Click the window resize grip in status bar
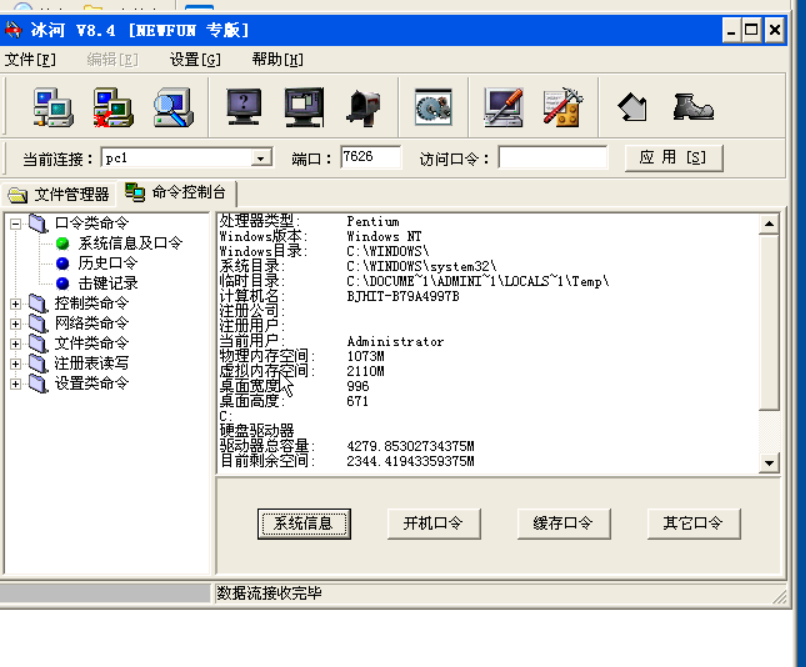Image resolution: width=806 pixels, height=667 pixels. pos(779,596)
